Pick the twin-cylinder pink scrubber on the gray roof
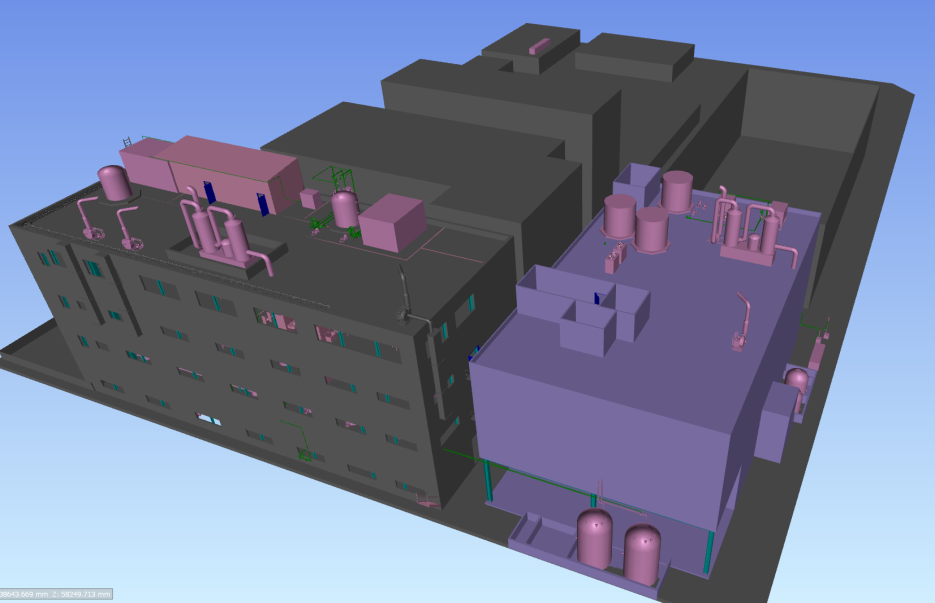The width and height of the screenshot is (935, 603). click(x=218, y=234)
